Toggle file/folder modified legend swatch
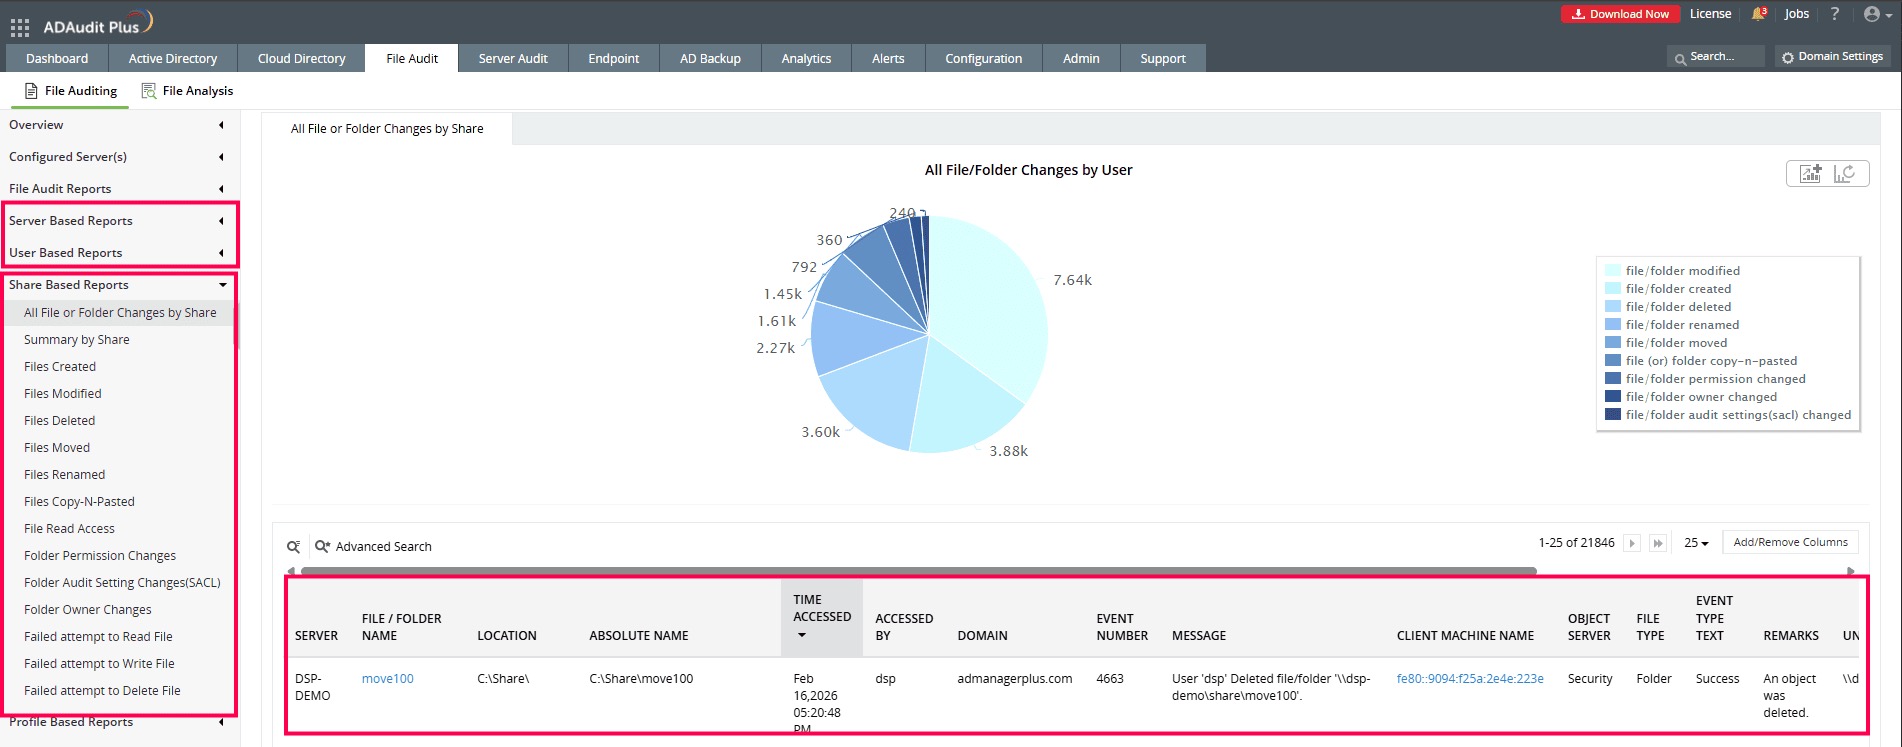 1613,270
